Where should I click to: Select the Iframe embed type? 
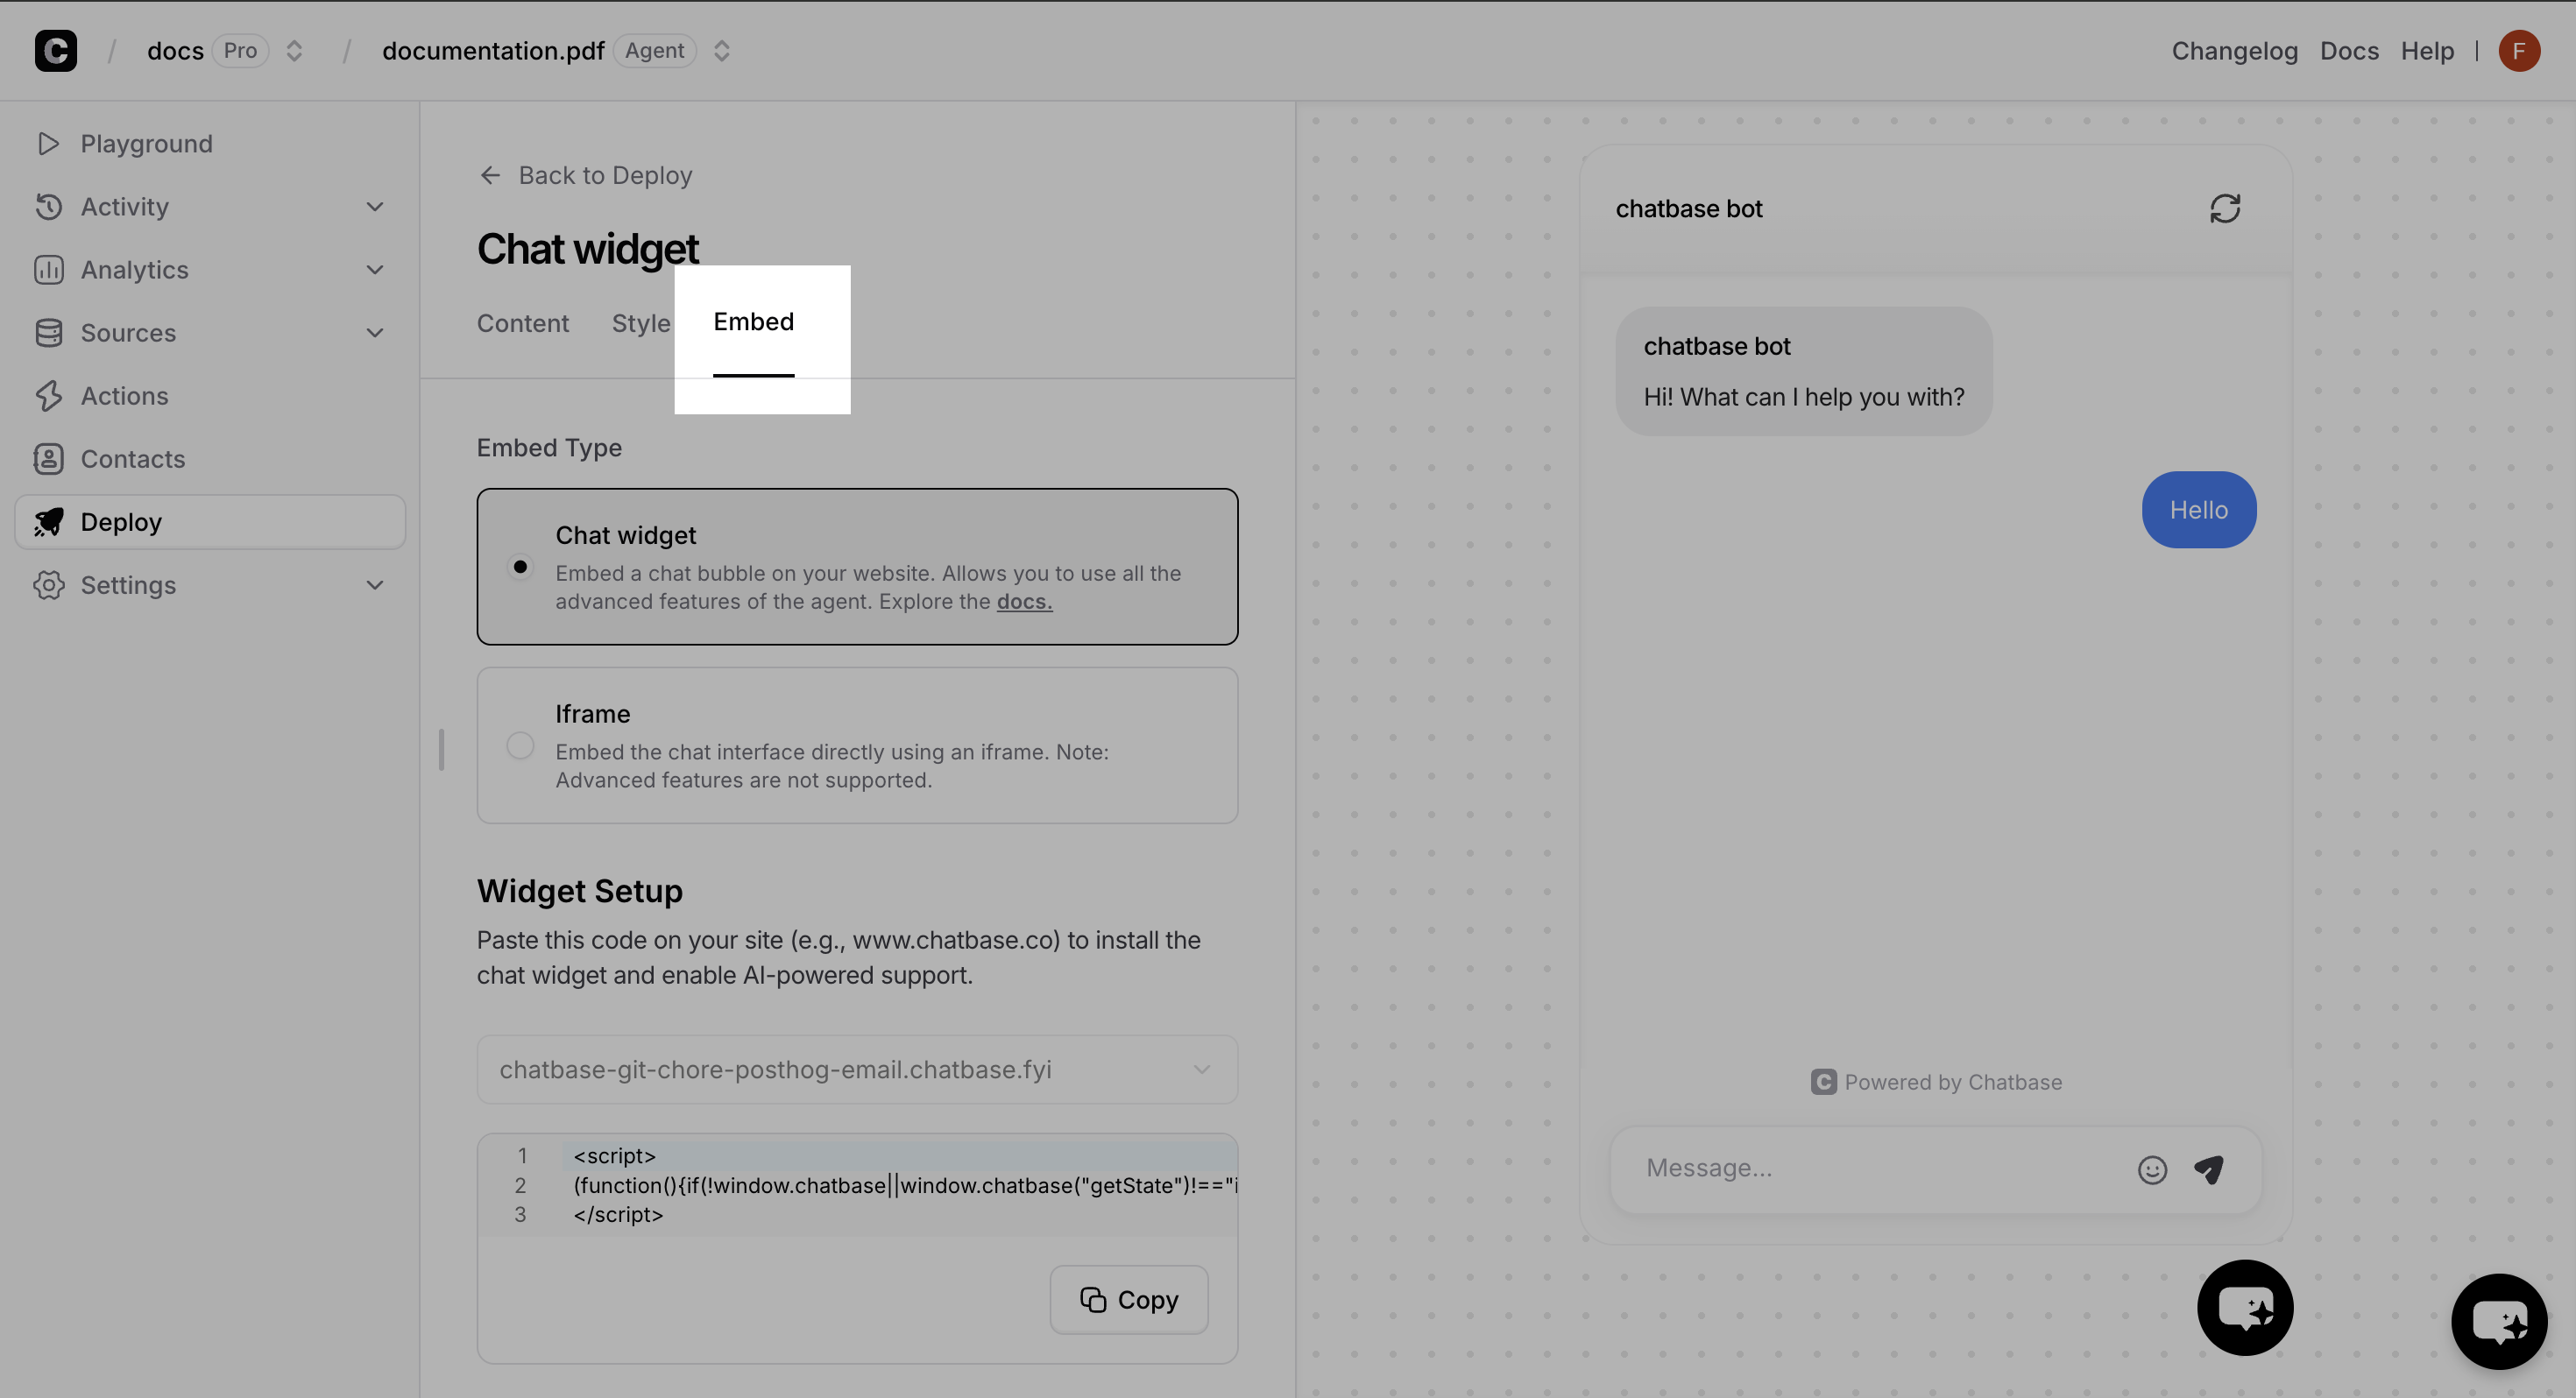[520, 746]
